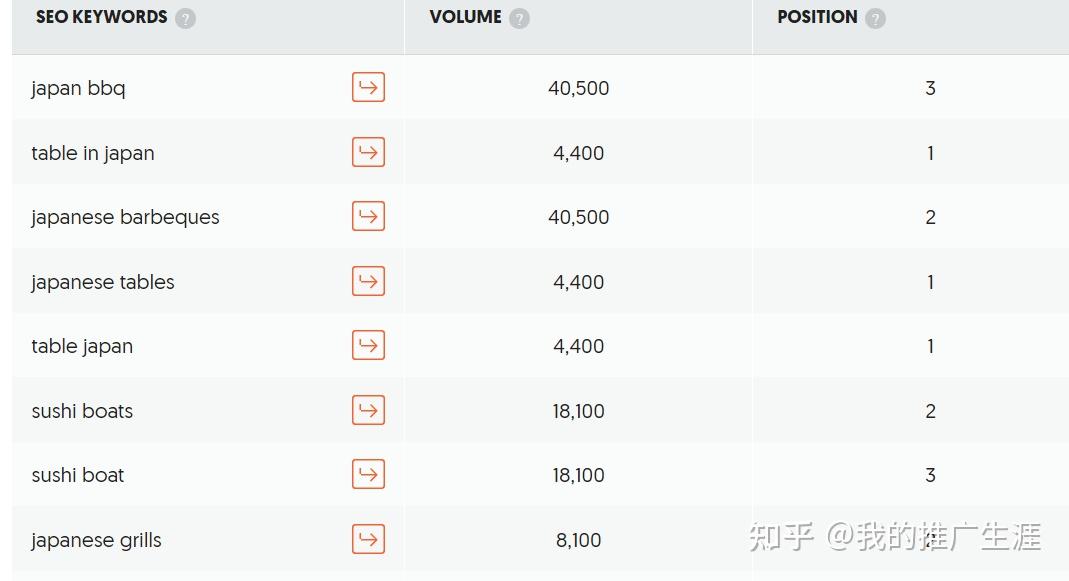Open arrow icon for japanese barbeques
The width and height of the screenshot is (1069, 581).
[368, 217]
